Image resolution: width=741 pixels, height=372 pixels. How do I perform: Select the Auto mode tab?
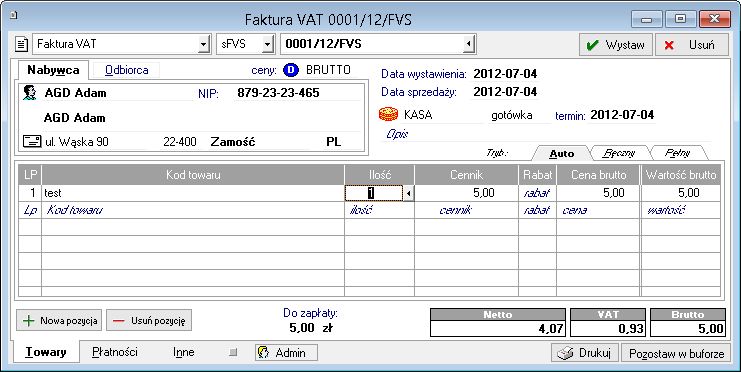pos(562,153)
